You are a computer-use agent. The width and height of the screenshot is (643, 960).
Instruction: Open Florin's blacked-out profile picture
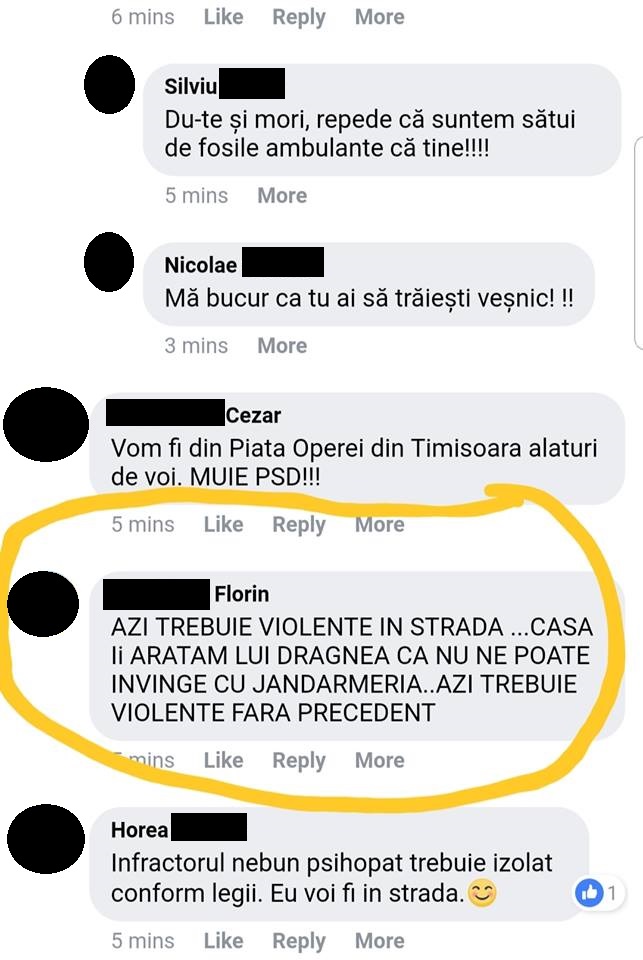(x=43, y=604)
